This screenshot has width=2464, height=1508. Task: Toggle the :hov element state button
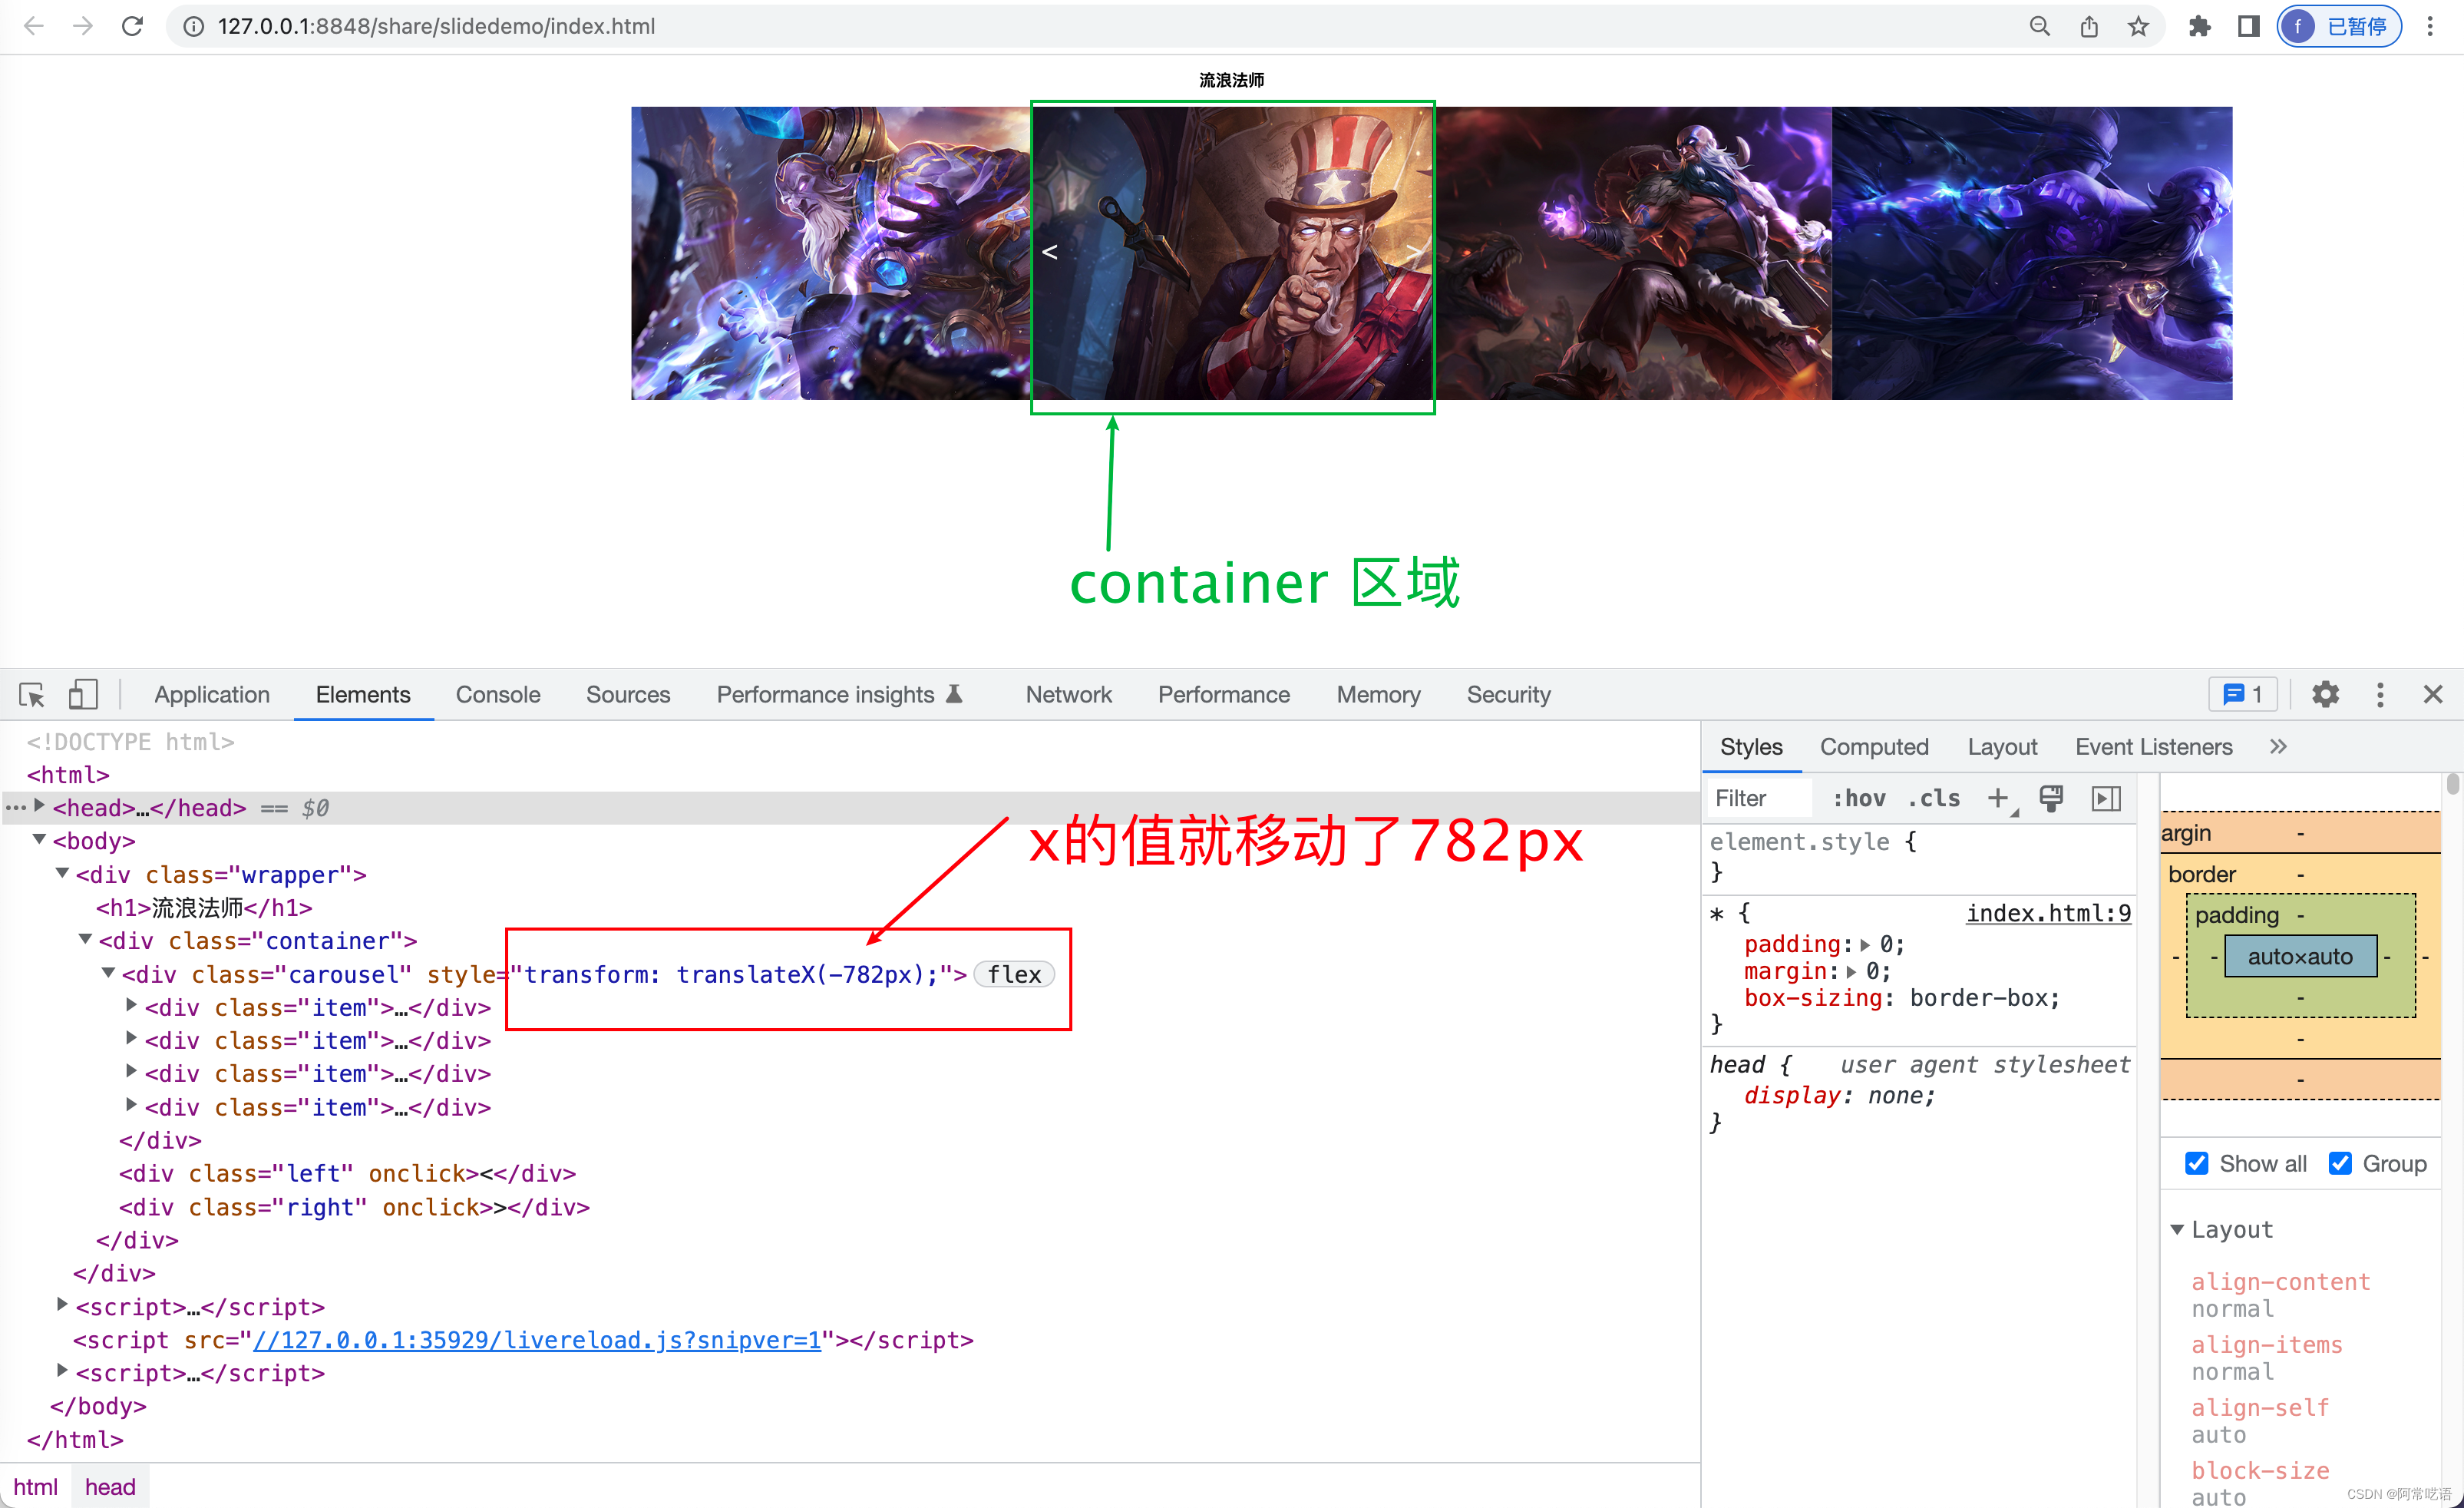click(x=1859, y=797)
